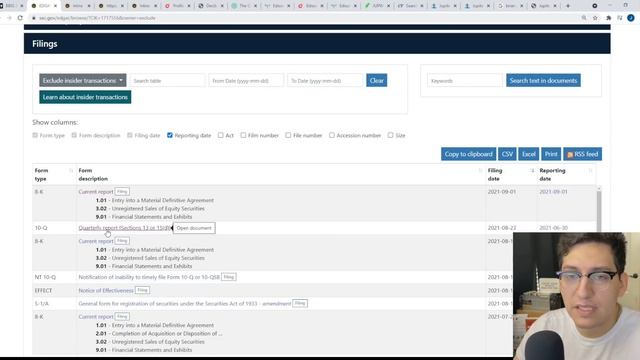
Task: Click Filing button on the S-1/A row
Action: pyautogui.click(x=300, y=303)
